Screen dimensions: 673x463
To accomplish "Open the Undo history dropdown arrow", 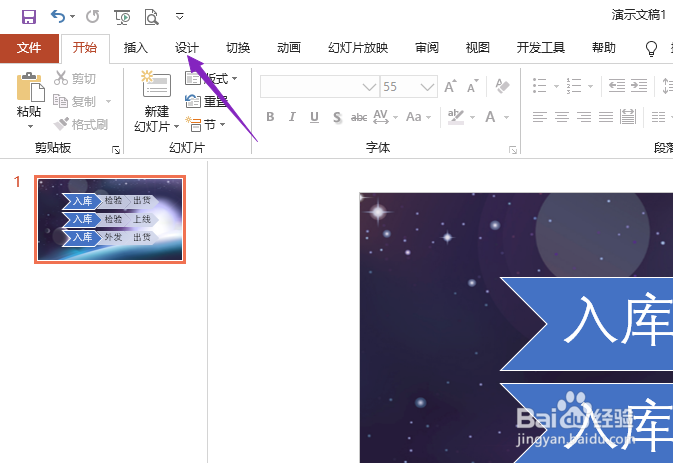I will pos(72,17).
